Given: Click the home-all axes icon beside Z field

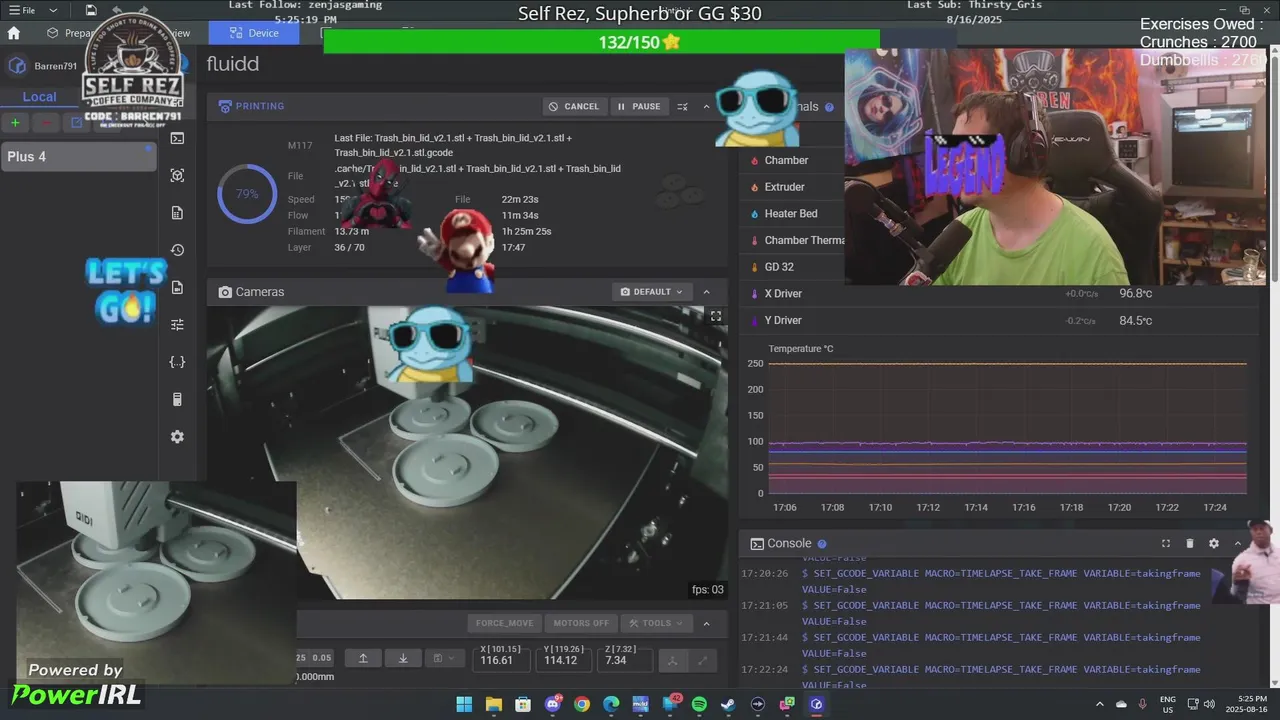Looking at the screenshot, I should tap(673, 660).
